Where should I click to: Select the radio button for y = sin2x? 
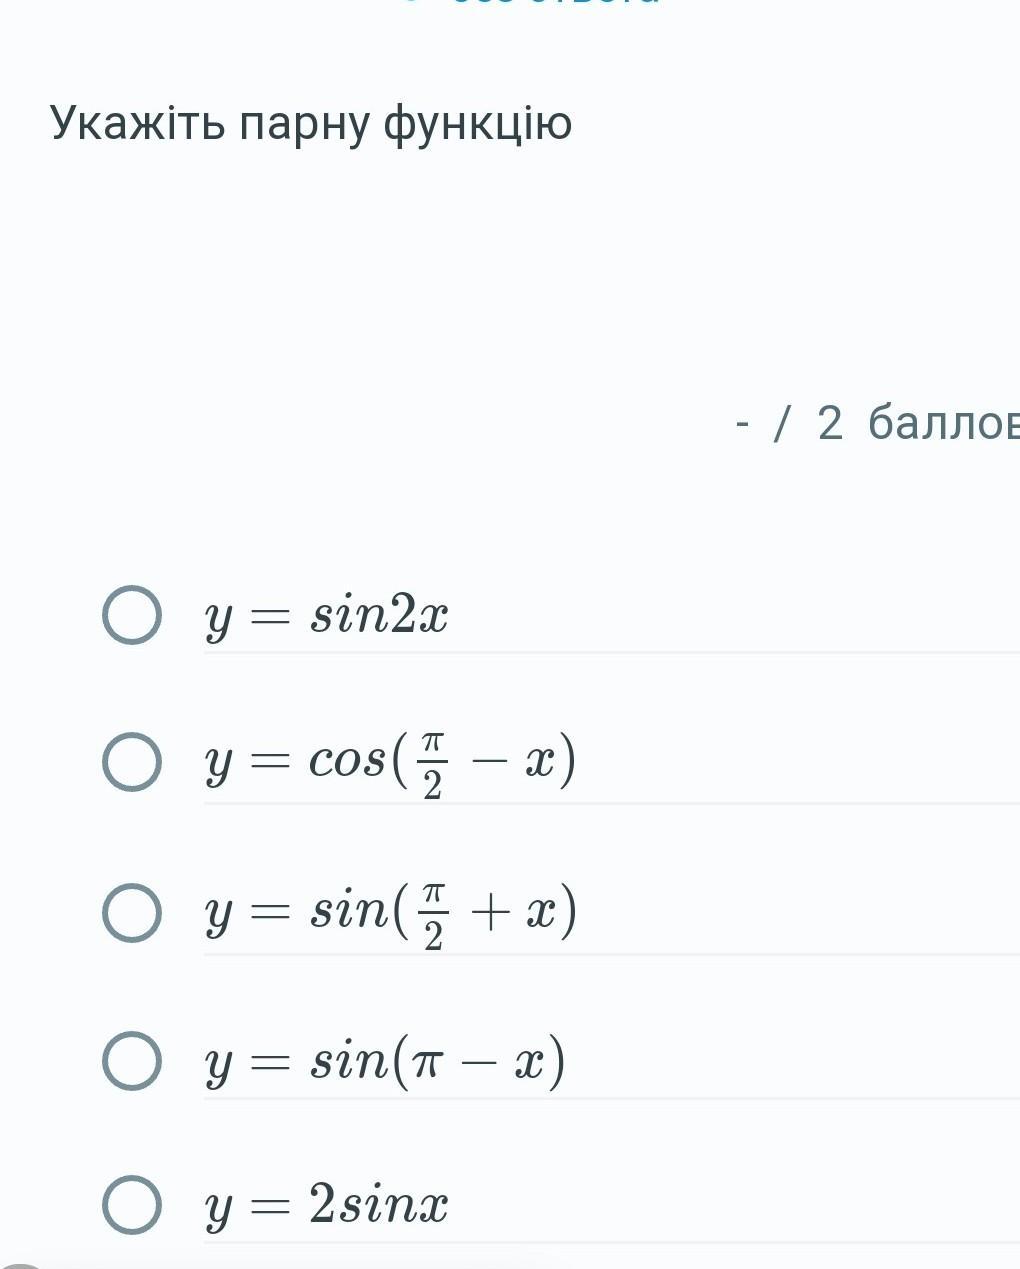click(132, 615)
